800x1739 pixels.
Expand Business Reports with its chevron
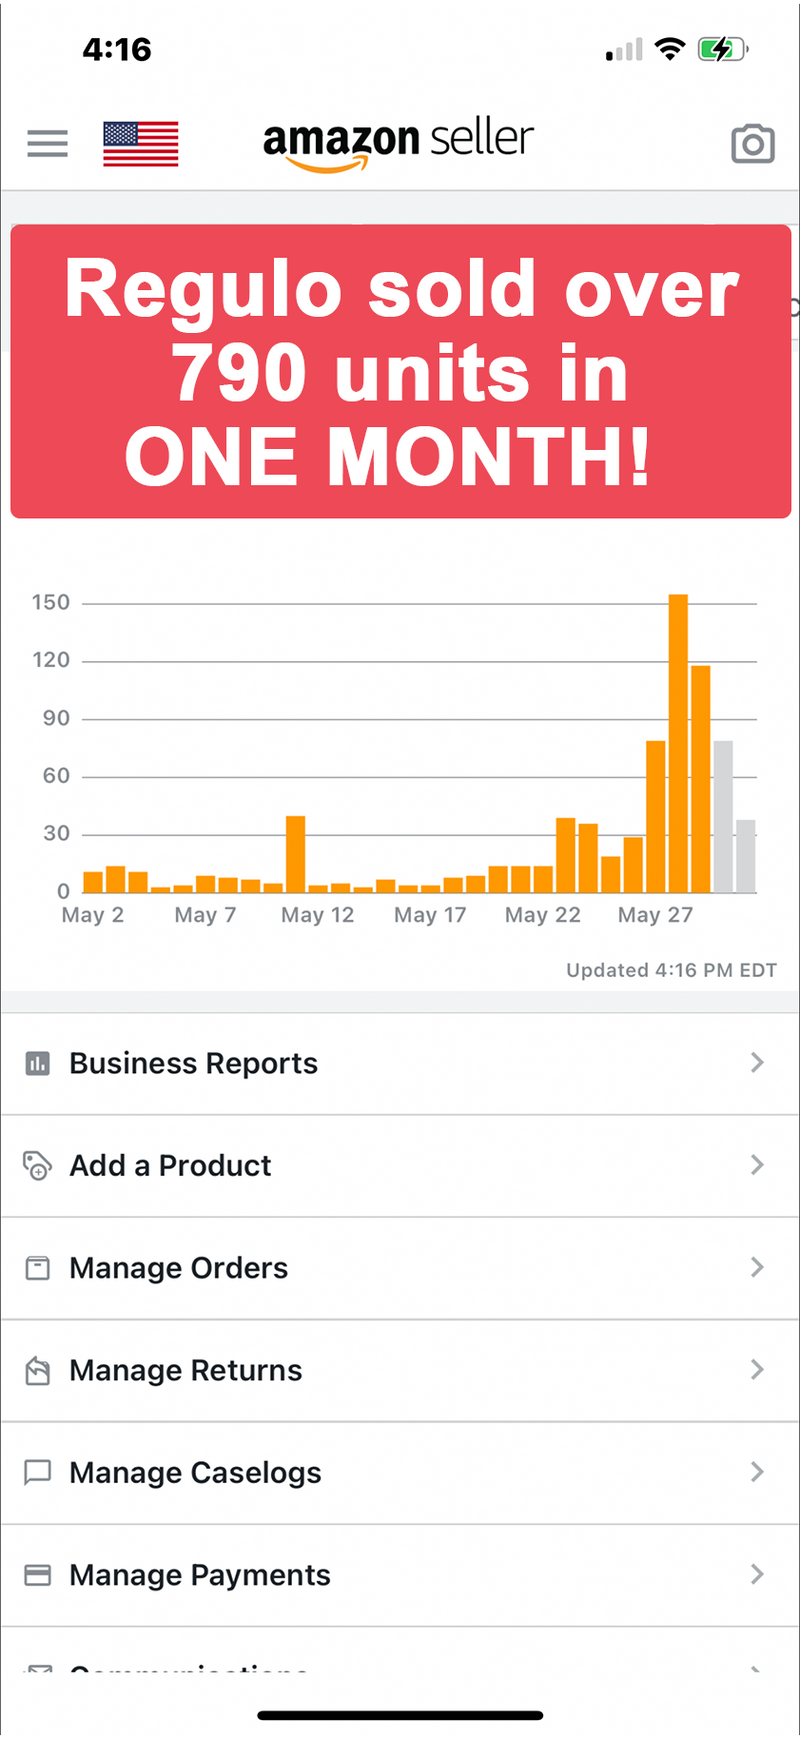[x=757, y=1063]
